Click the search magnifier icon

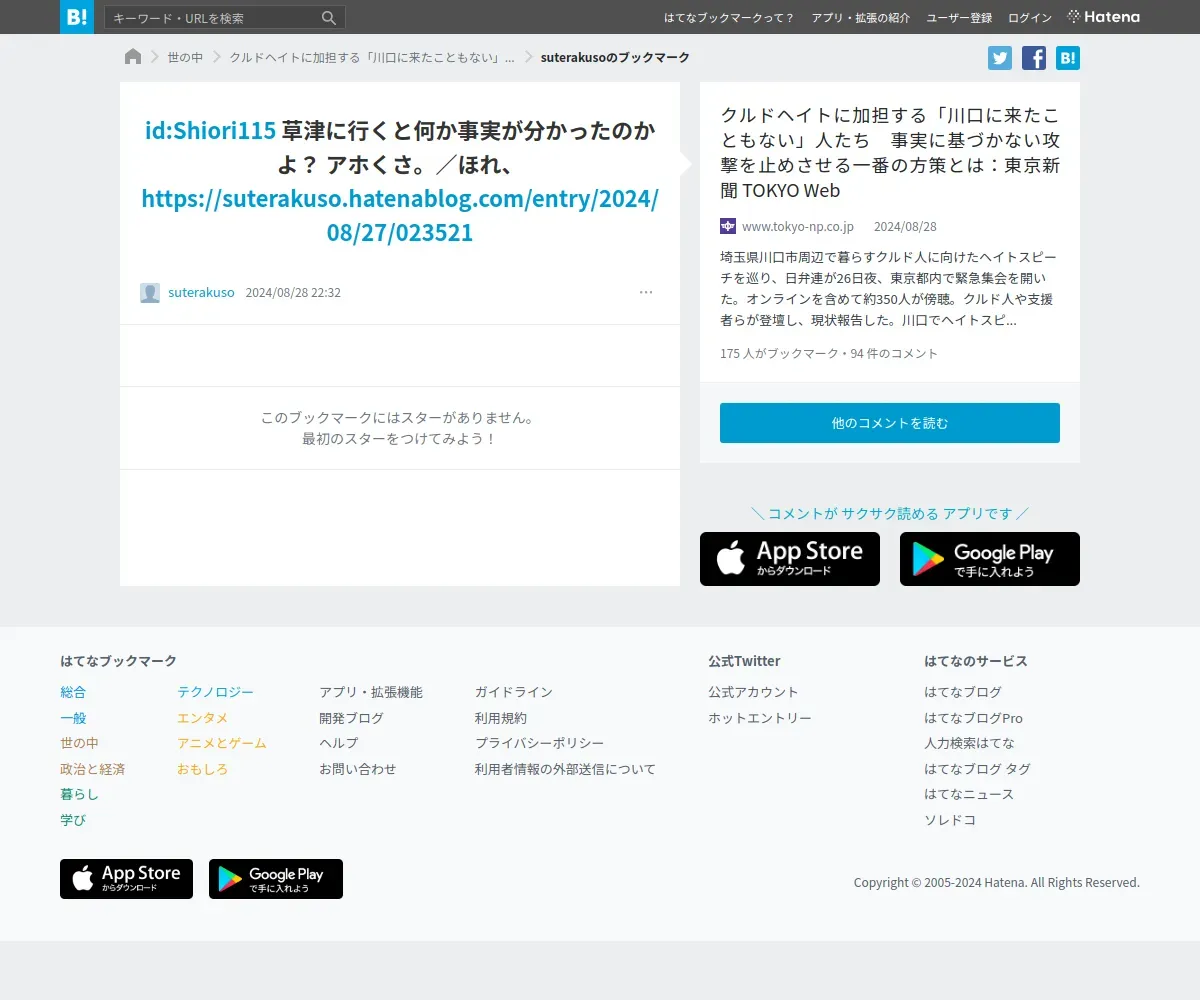(329, 18)
